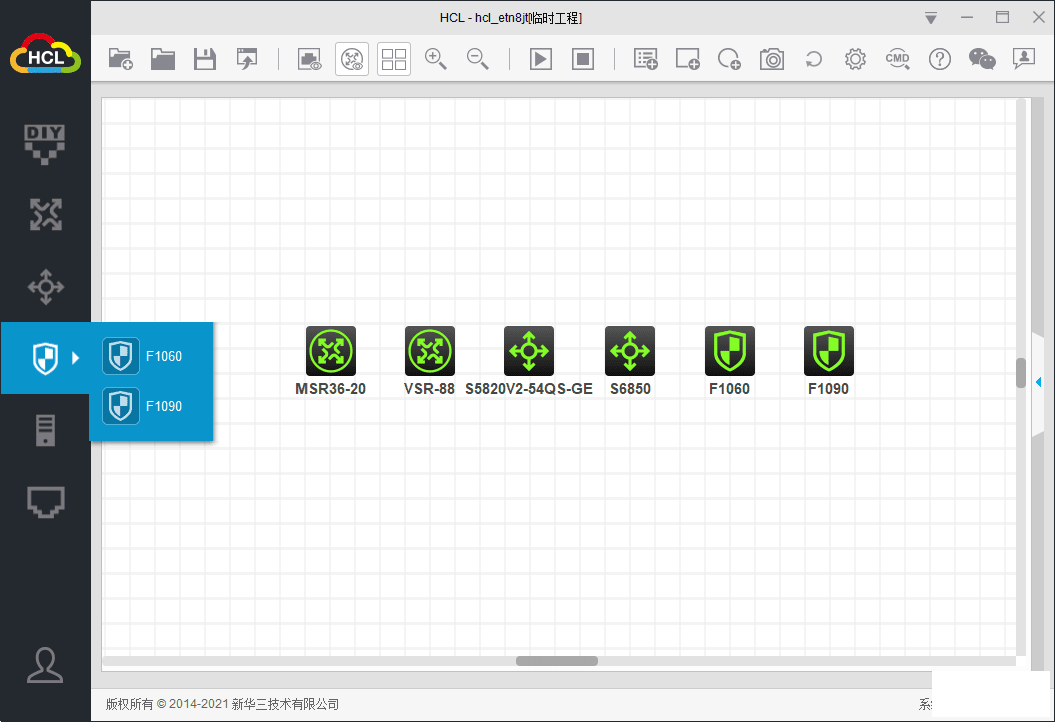Open the title bar dropdown menu

coord(931,18)
